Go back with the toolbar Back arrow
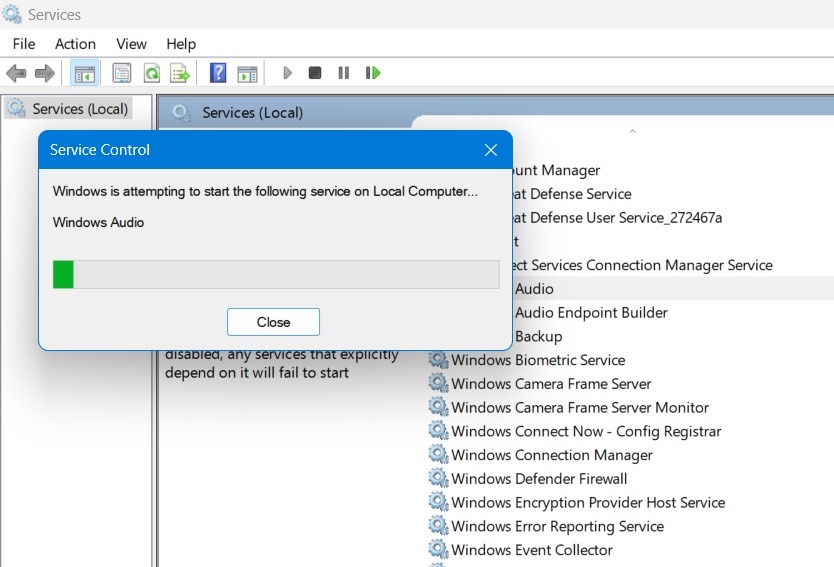 (x=16, y=73)
